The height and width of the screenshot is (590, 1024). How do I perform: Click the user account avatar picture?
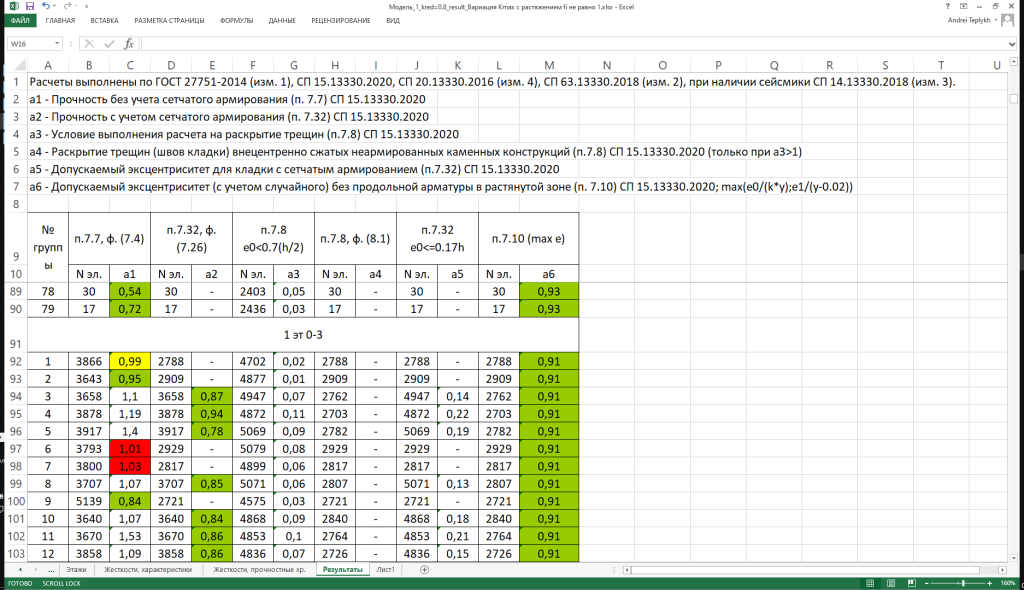click(x=1007, y=20)
